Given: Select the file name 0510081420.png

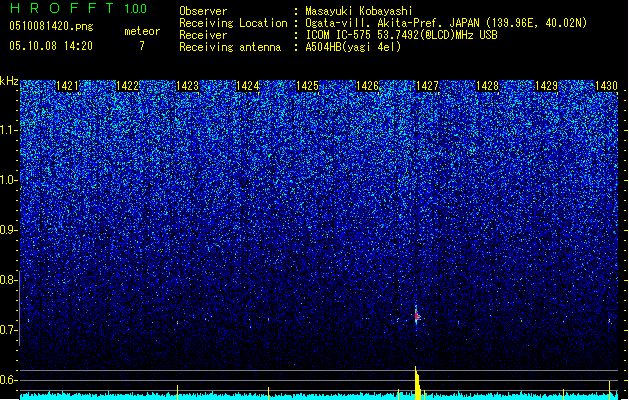Looking at the screenshot, I should (x=51, y=26).
